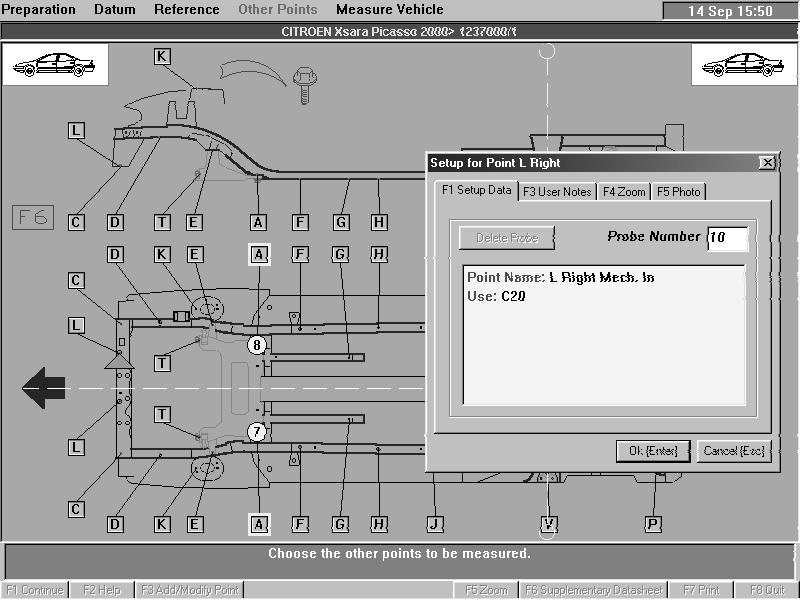800x600 pixels.
Task: Click the car thumbnail in the top-right corner
Action: [743, 64]
